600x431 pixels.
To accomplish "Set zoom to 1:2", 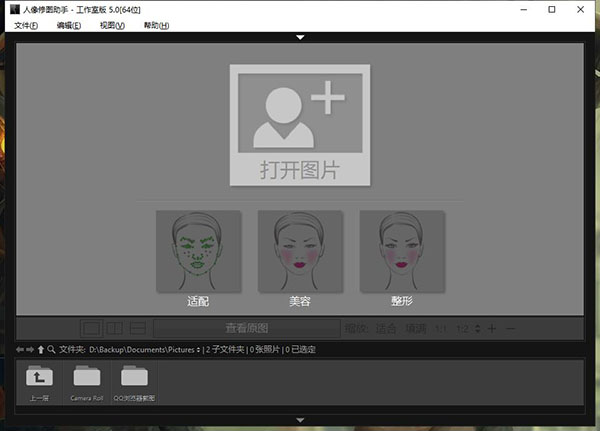I will coord(462,329).
